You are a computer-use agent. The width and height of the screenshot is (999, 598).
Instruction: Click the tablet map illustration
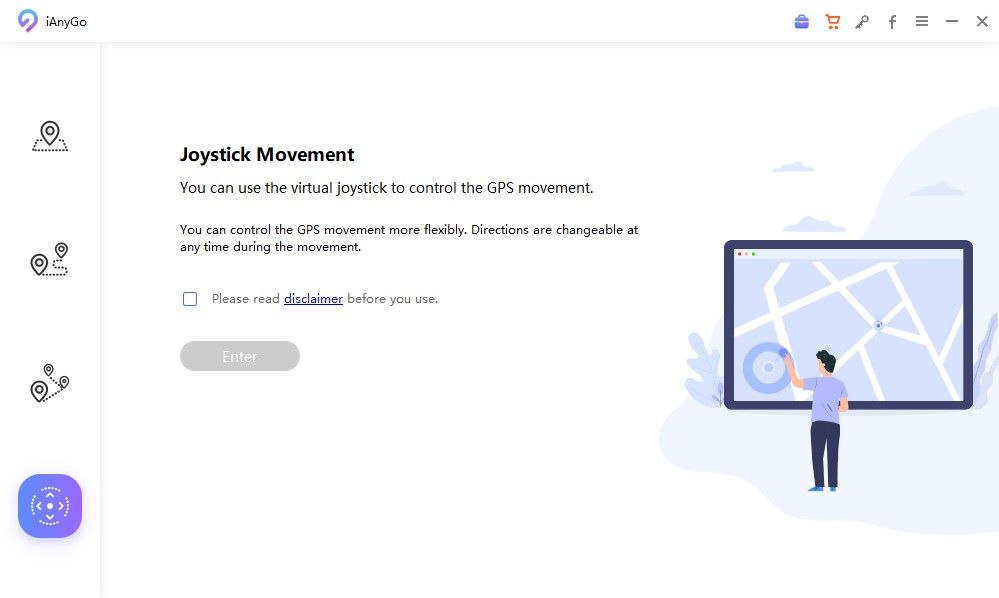click(850, 322)
